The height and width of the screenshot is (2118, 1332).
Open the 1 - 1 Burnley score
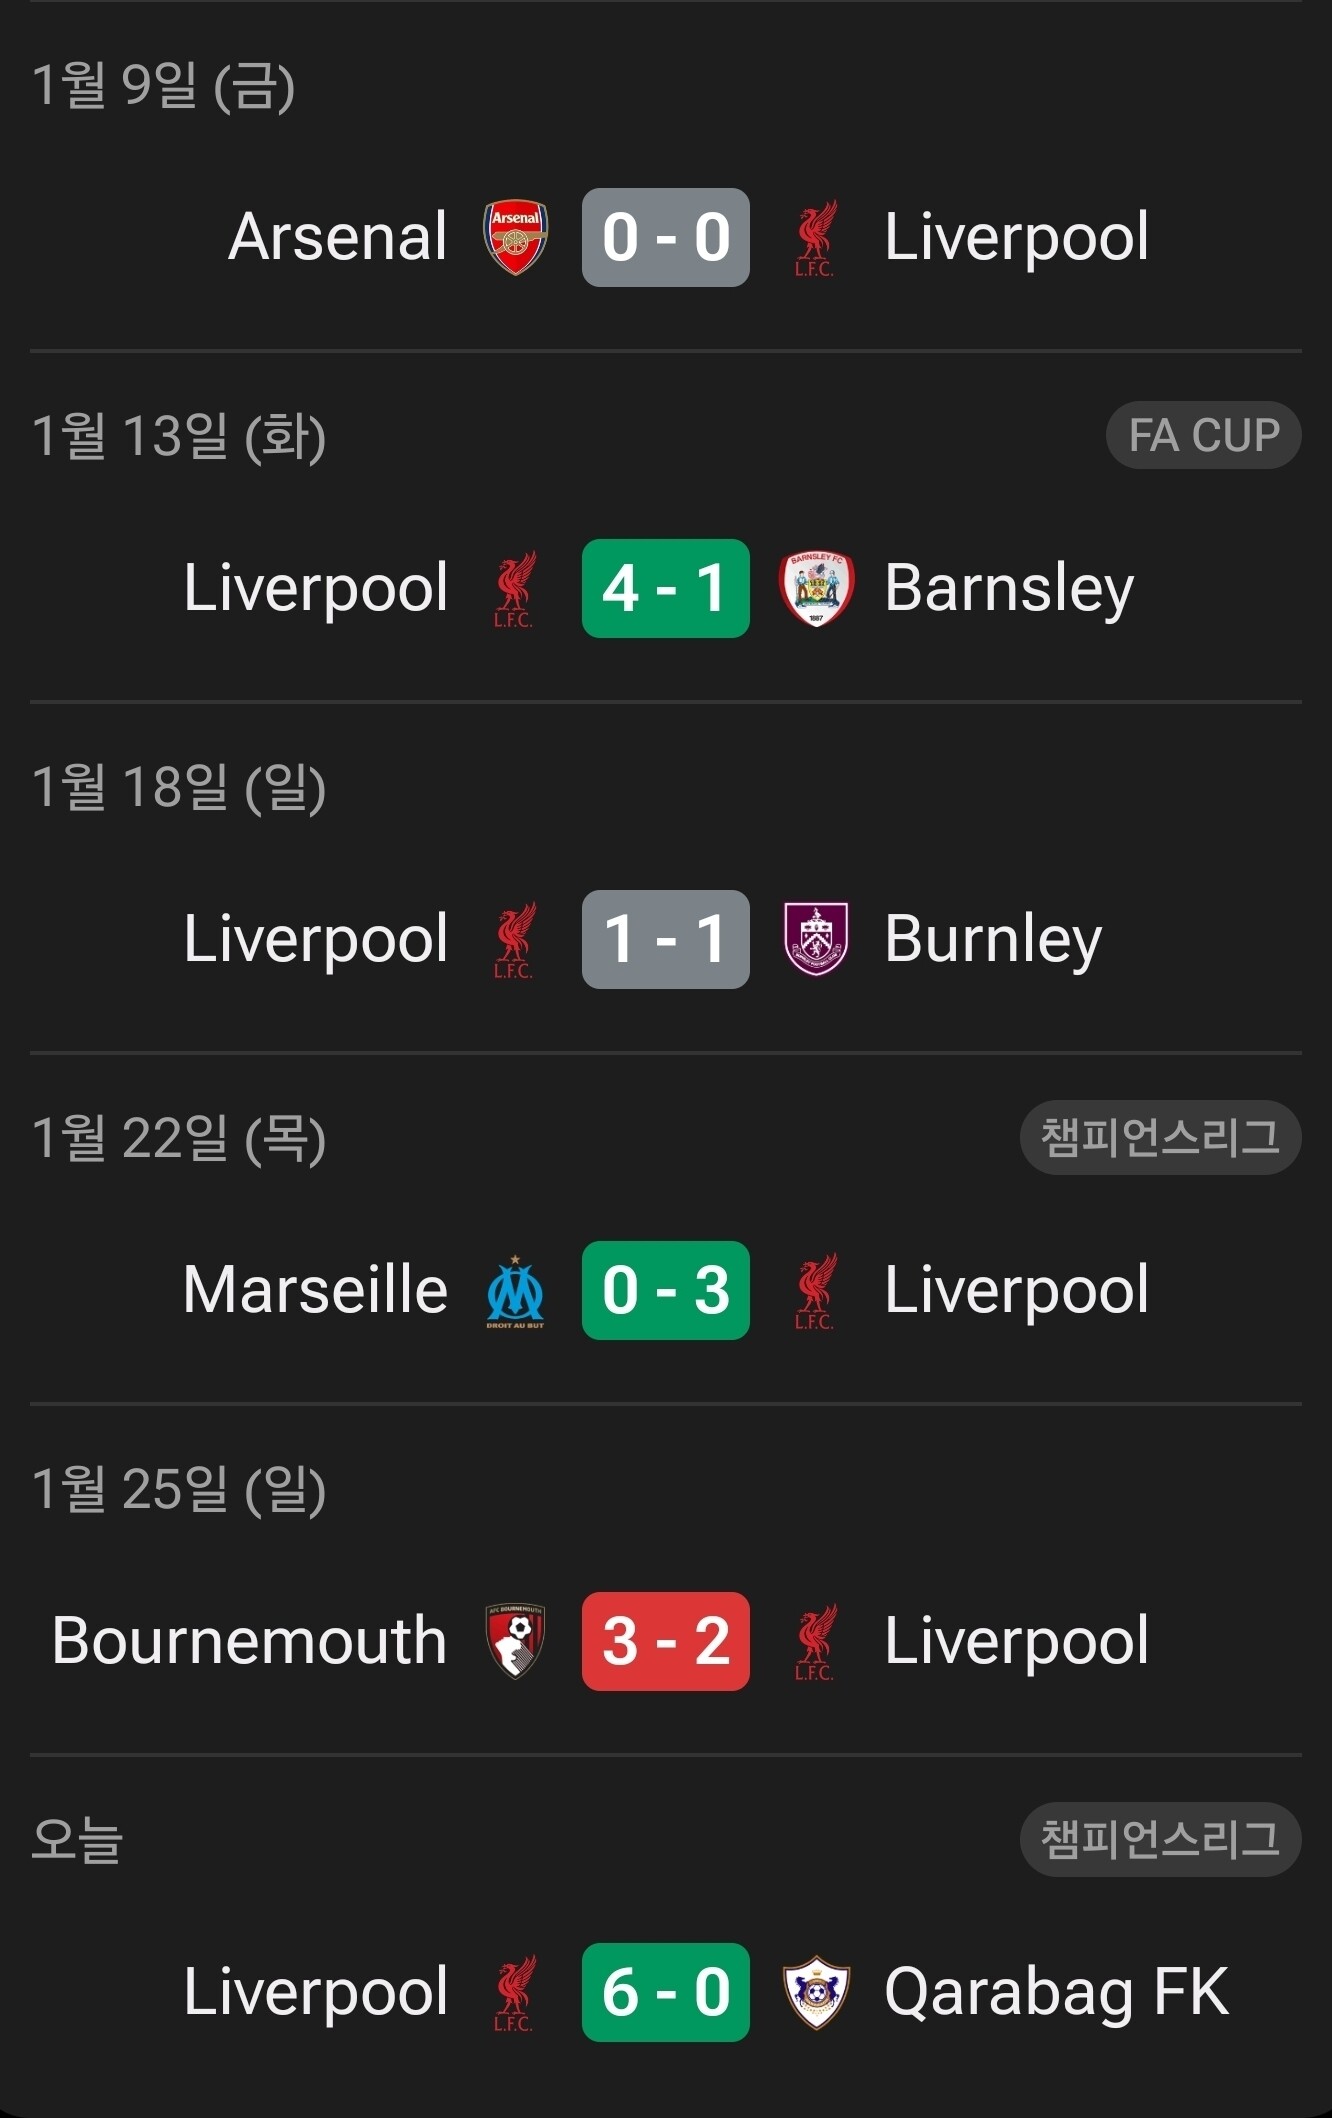tap(666, 939)
